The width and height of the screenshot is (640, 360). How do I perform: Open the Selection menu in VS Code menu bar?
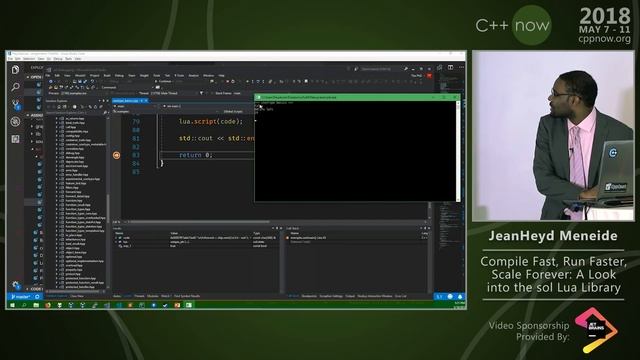[29, 59]
